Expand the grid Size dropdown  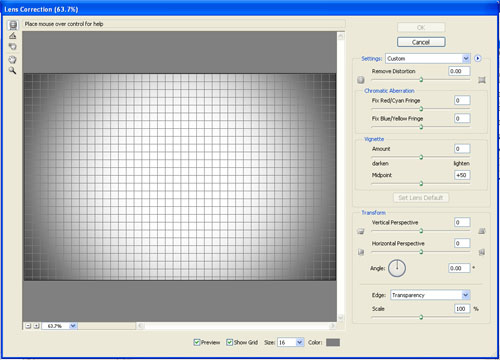tap(290, 342)
